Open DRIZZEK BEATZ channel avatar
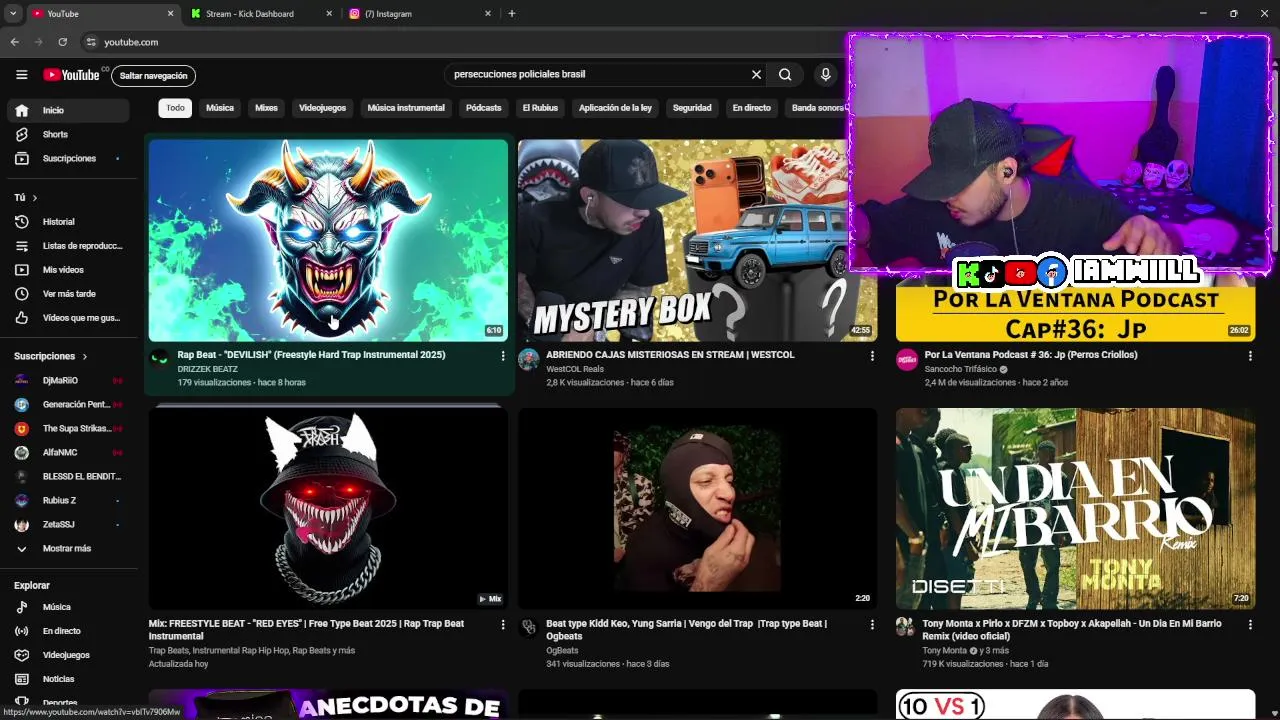Viewport: 1280px width, 720px height. tap(159, 359)
